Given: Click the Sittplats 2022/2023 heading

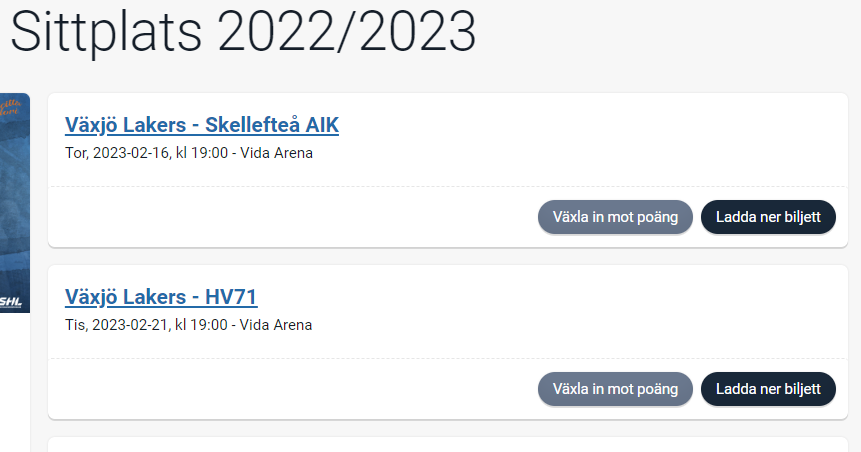Looking at the screenshot, I should tap(243, 31).
